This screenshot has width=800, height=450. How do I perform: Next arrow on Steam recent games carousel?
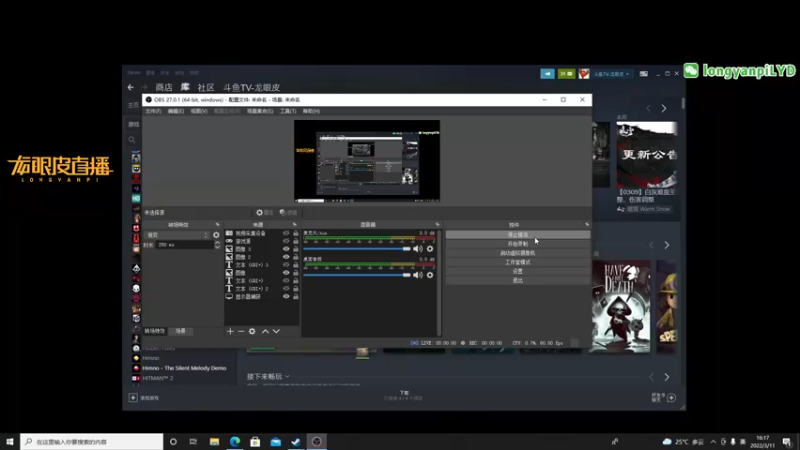coord(667,245)
